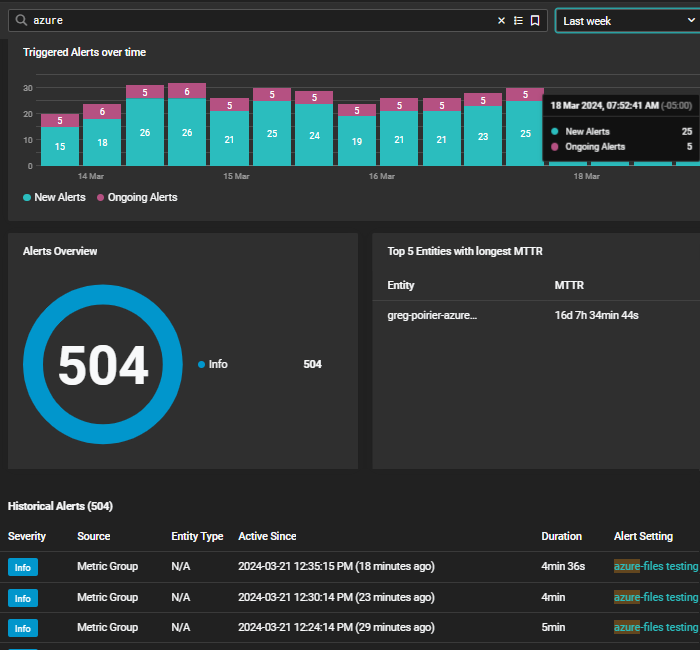Screen dimensions: 700x650
Task: Click the 5min duration cell
Action: click(x=553, y=627)
